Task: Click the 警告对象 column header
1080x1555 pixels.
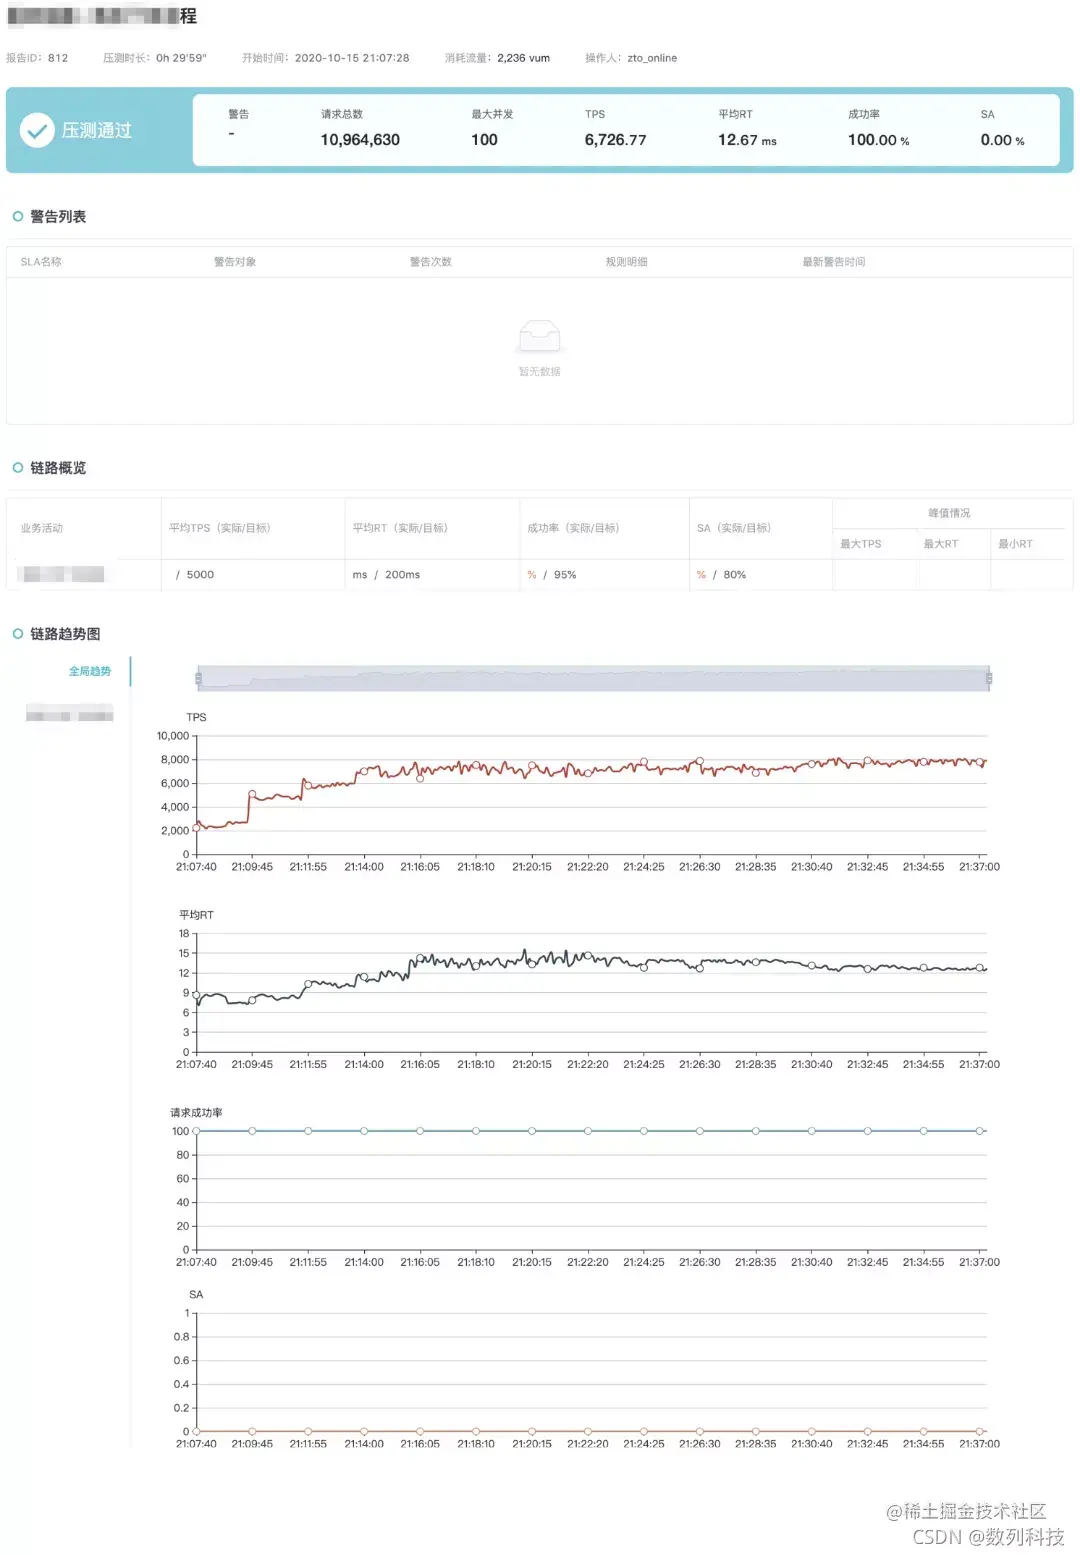Action: 235,262
